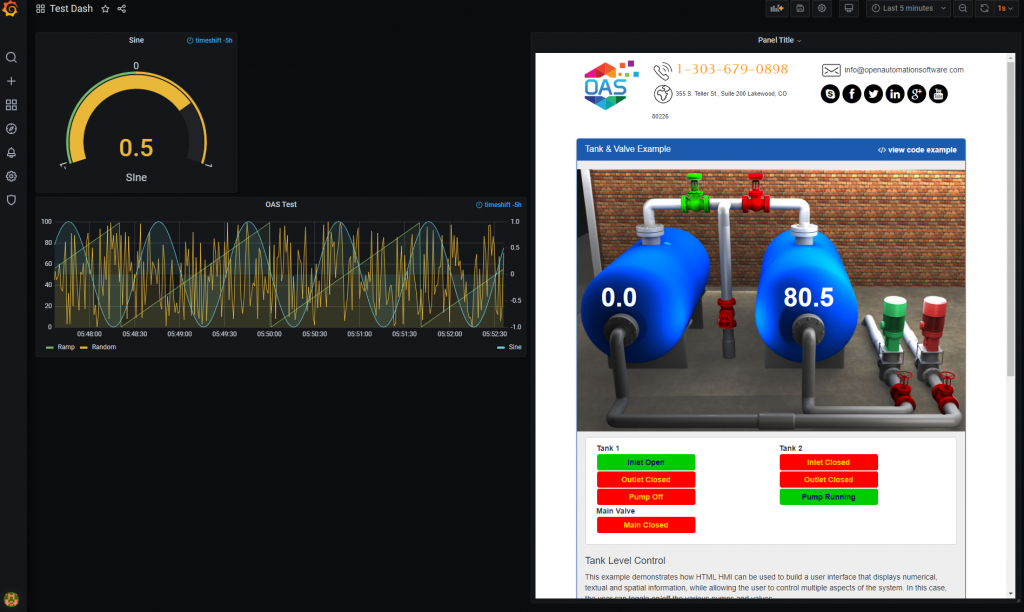Click the Server Admin shield icon
1024x612 pixels.
point(12,200)
